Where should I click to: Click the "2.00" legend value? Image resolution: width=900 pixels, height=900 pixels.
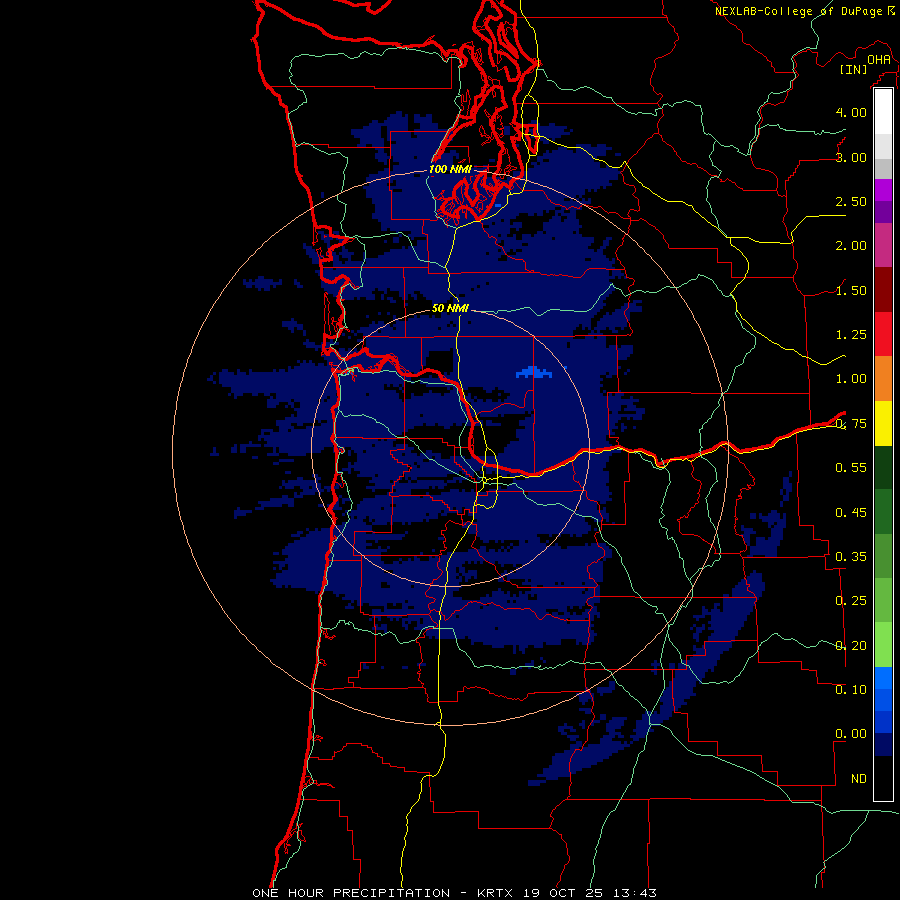851,246
